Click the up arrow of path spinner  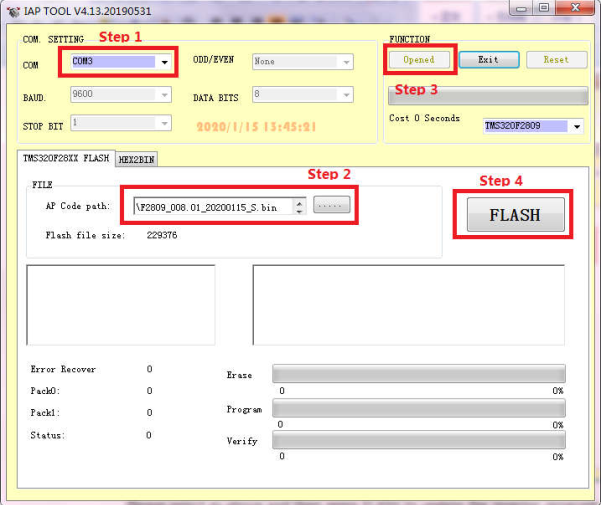point(299,202)
